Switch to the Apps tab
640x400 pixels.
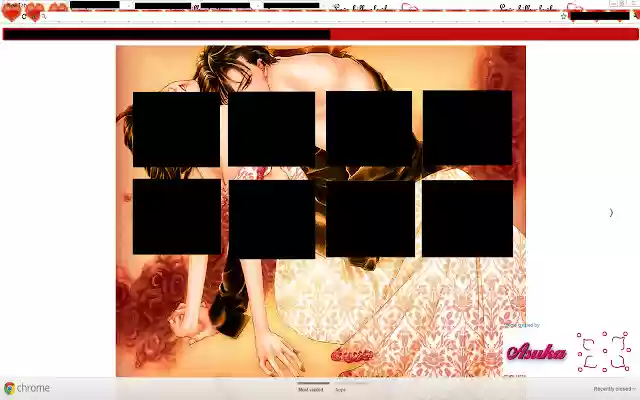tap(340, 390)
